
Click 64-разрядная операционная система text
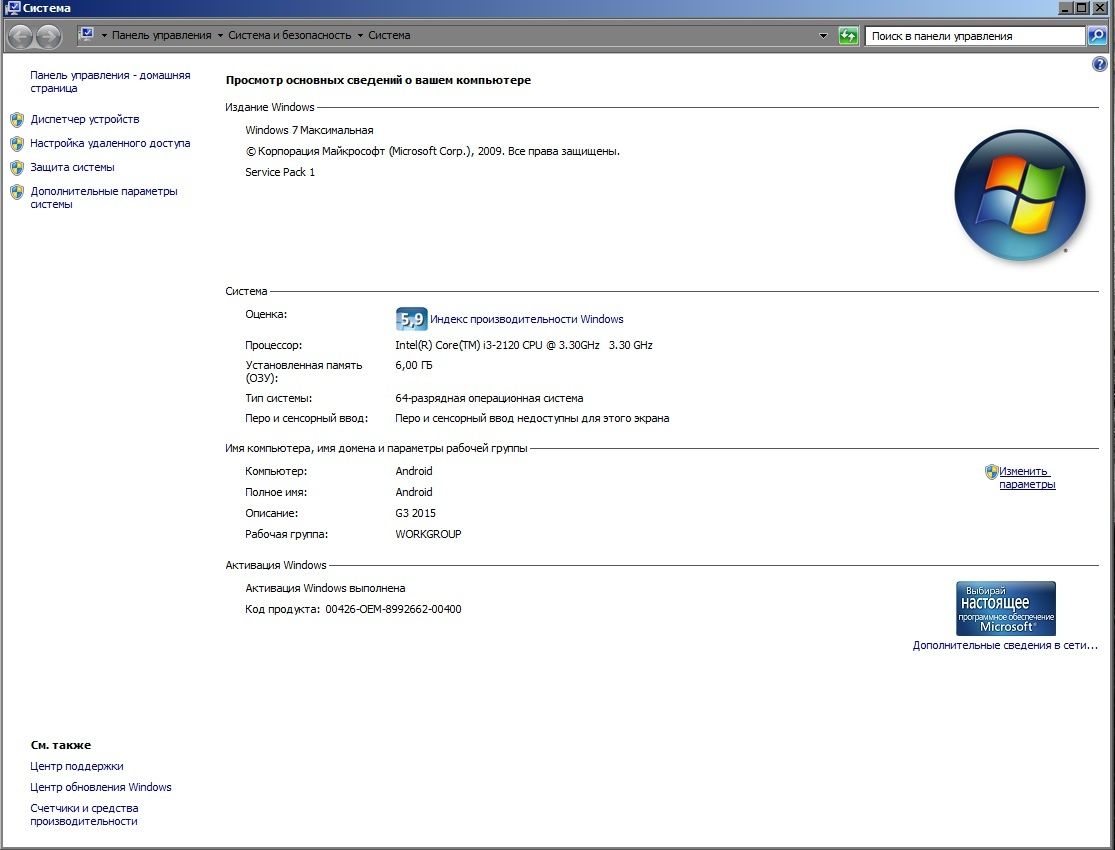click(489, 399)
